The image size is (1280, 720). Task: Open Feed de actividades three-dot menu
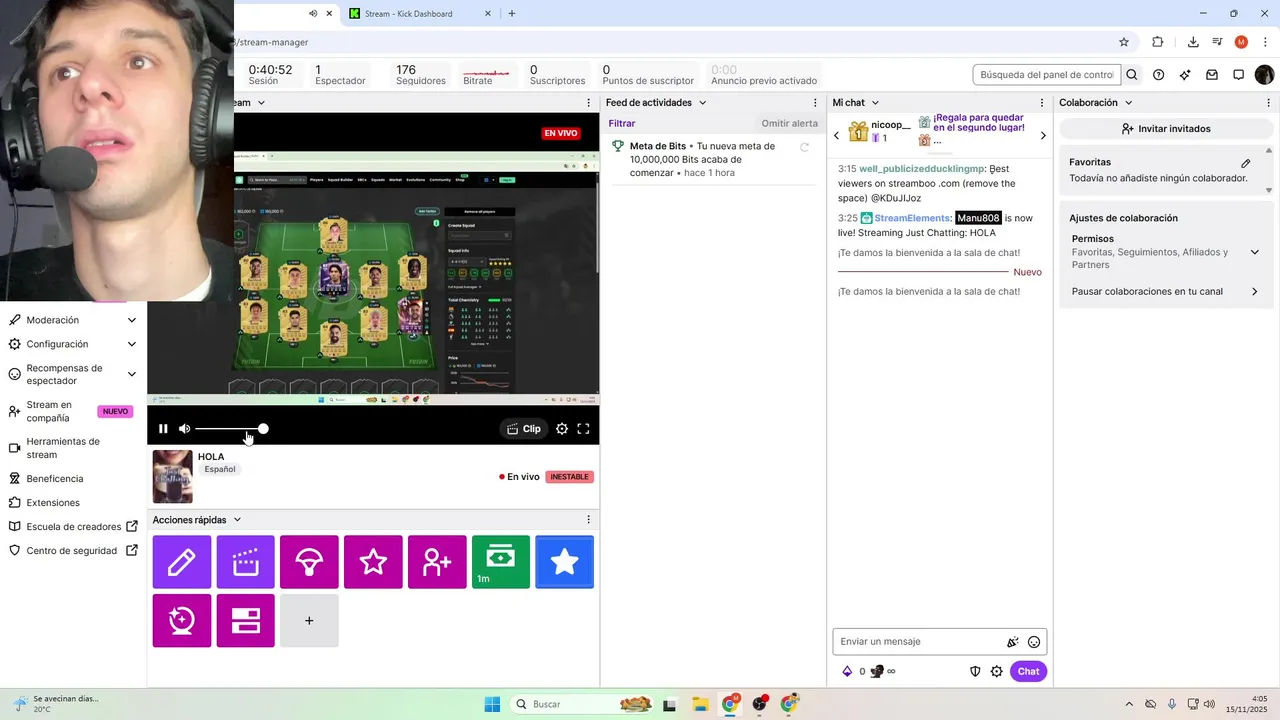coord(816,103)
